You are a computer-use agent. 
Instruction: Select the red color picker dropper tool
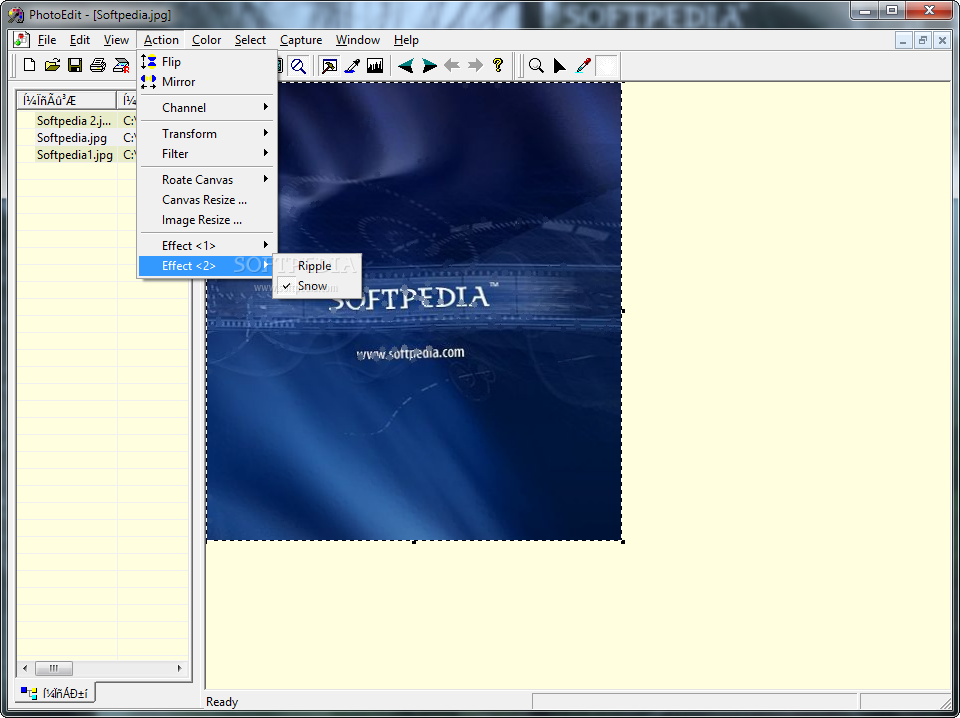click(x=583, y=65)
